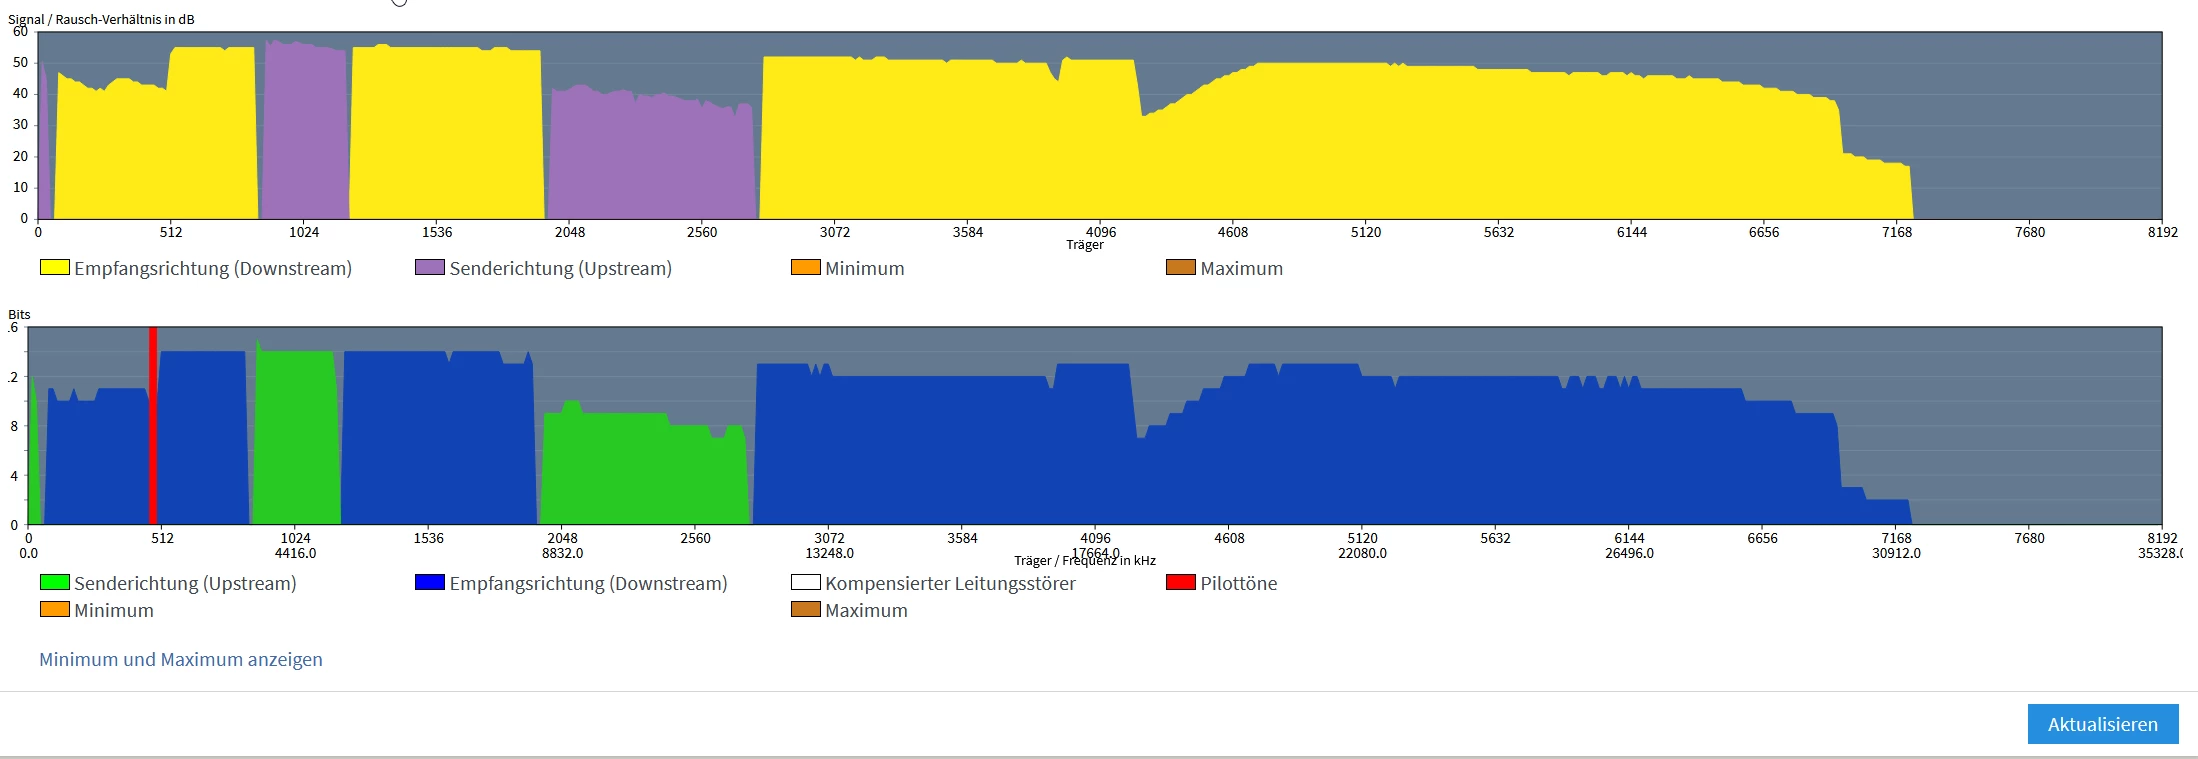Viewport: 2198px width, 759px height.
Task: Click the 'Träger / Frequenz in kHz' axis label
Action: tap(1085, 561)
